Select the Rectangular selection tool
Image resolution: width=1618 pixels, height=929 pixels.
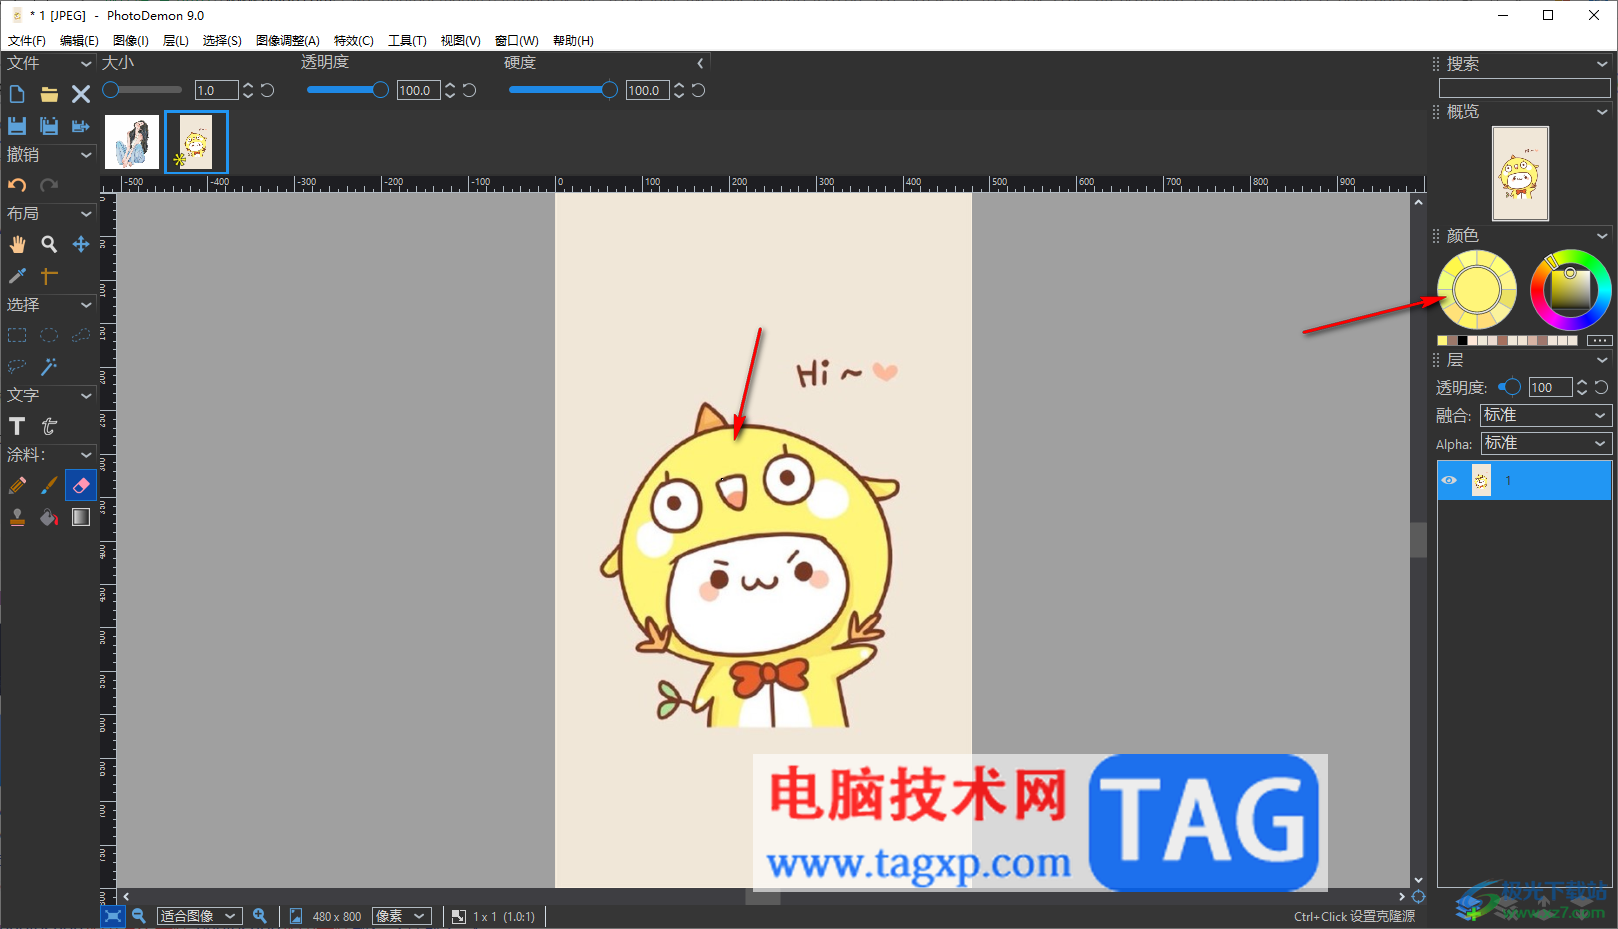tap(17, 335)
